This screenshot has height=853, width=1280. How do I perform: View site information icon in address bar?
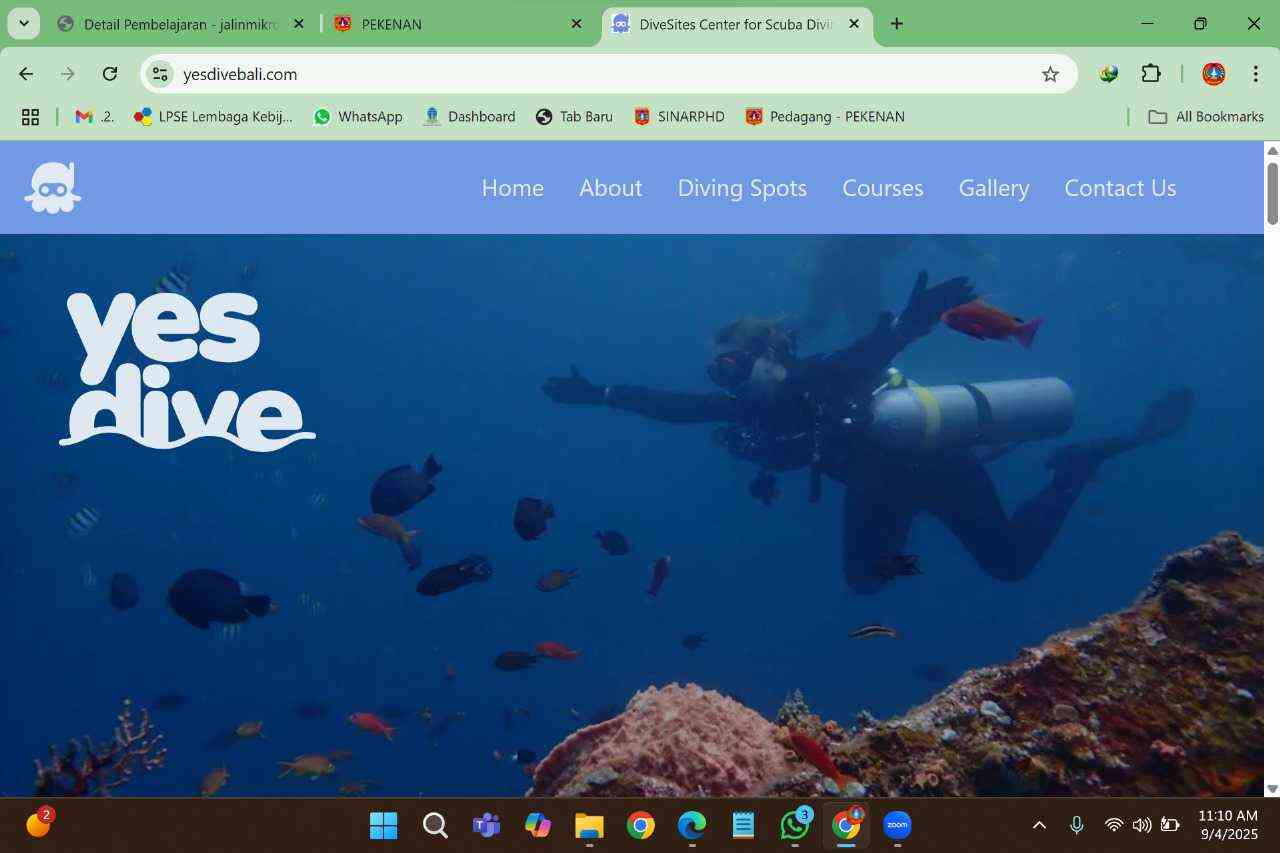160,74
